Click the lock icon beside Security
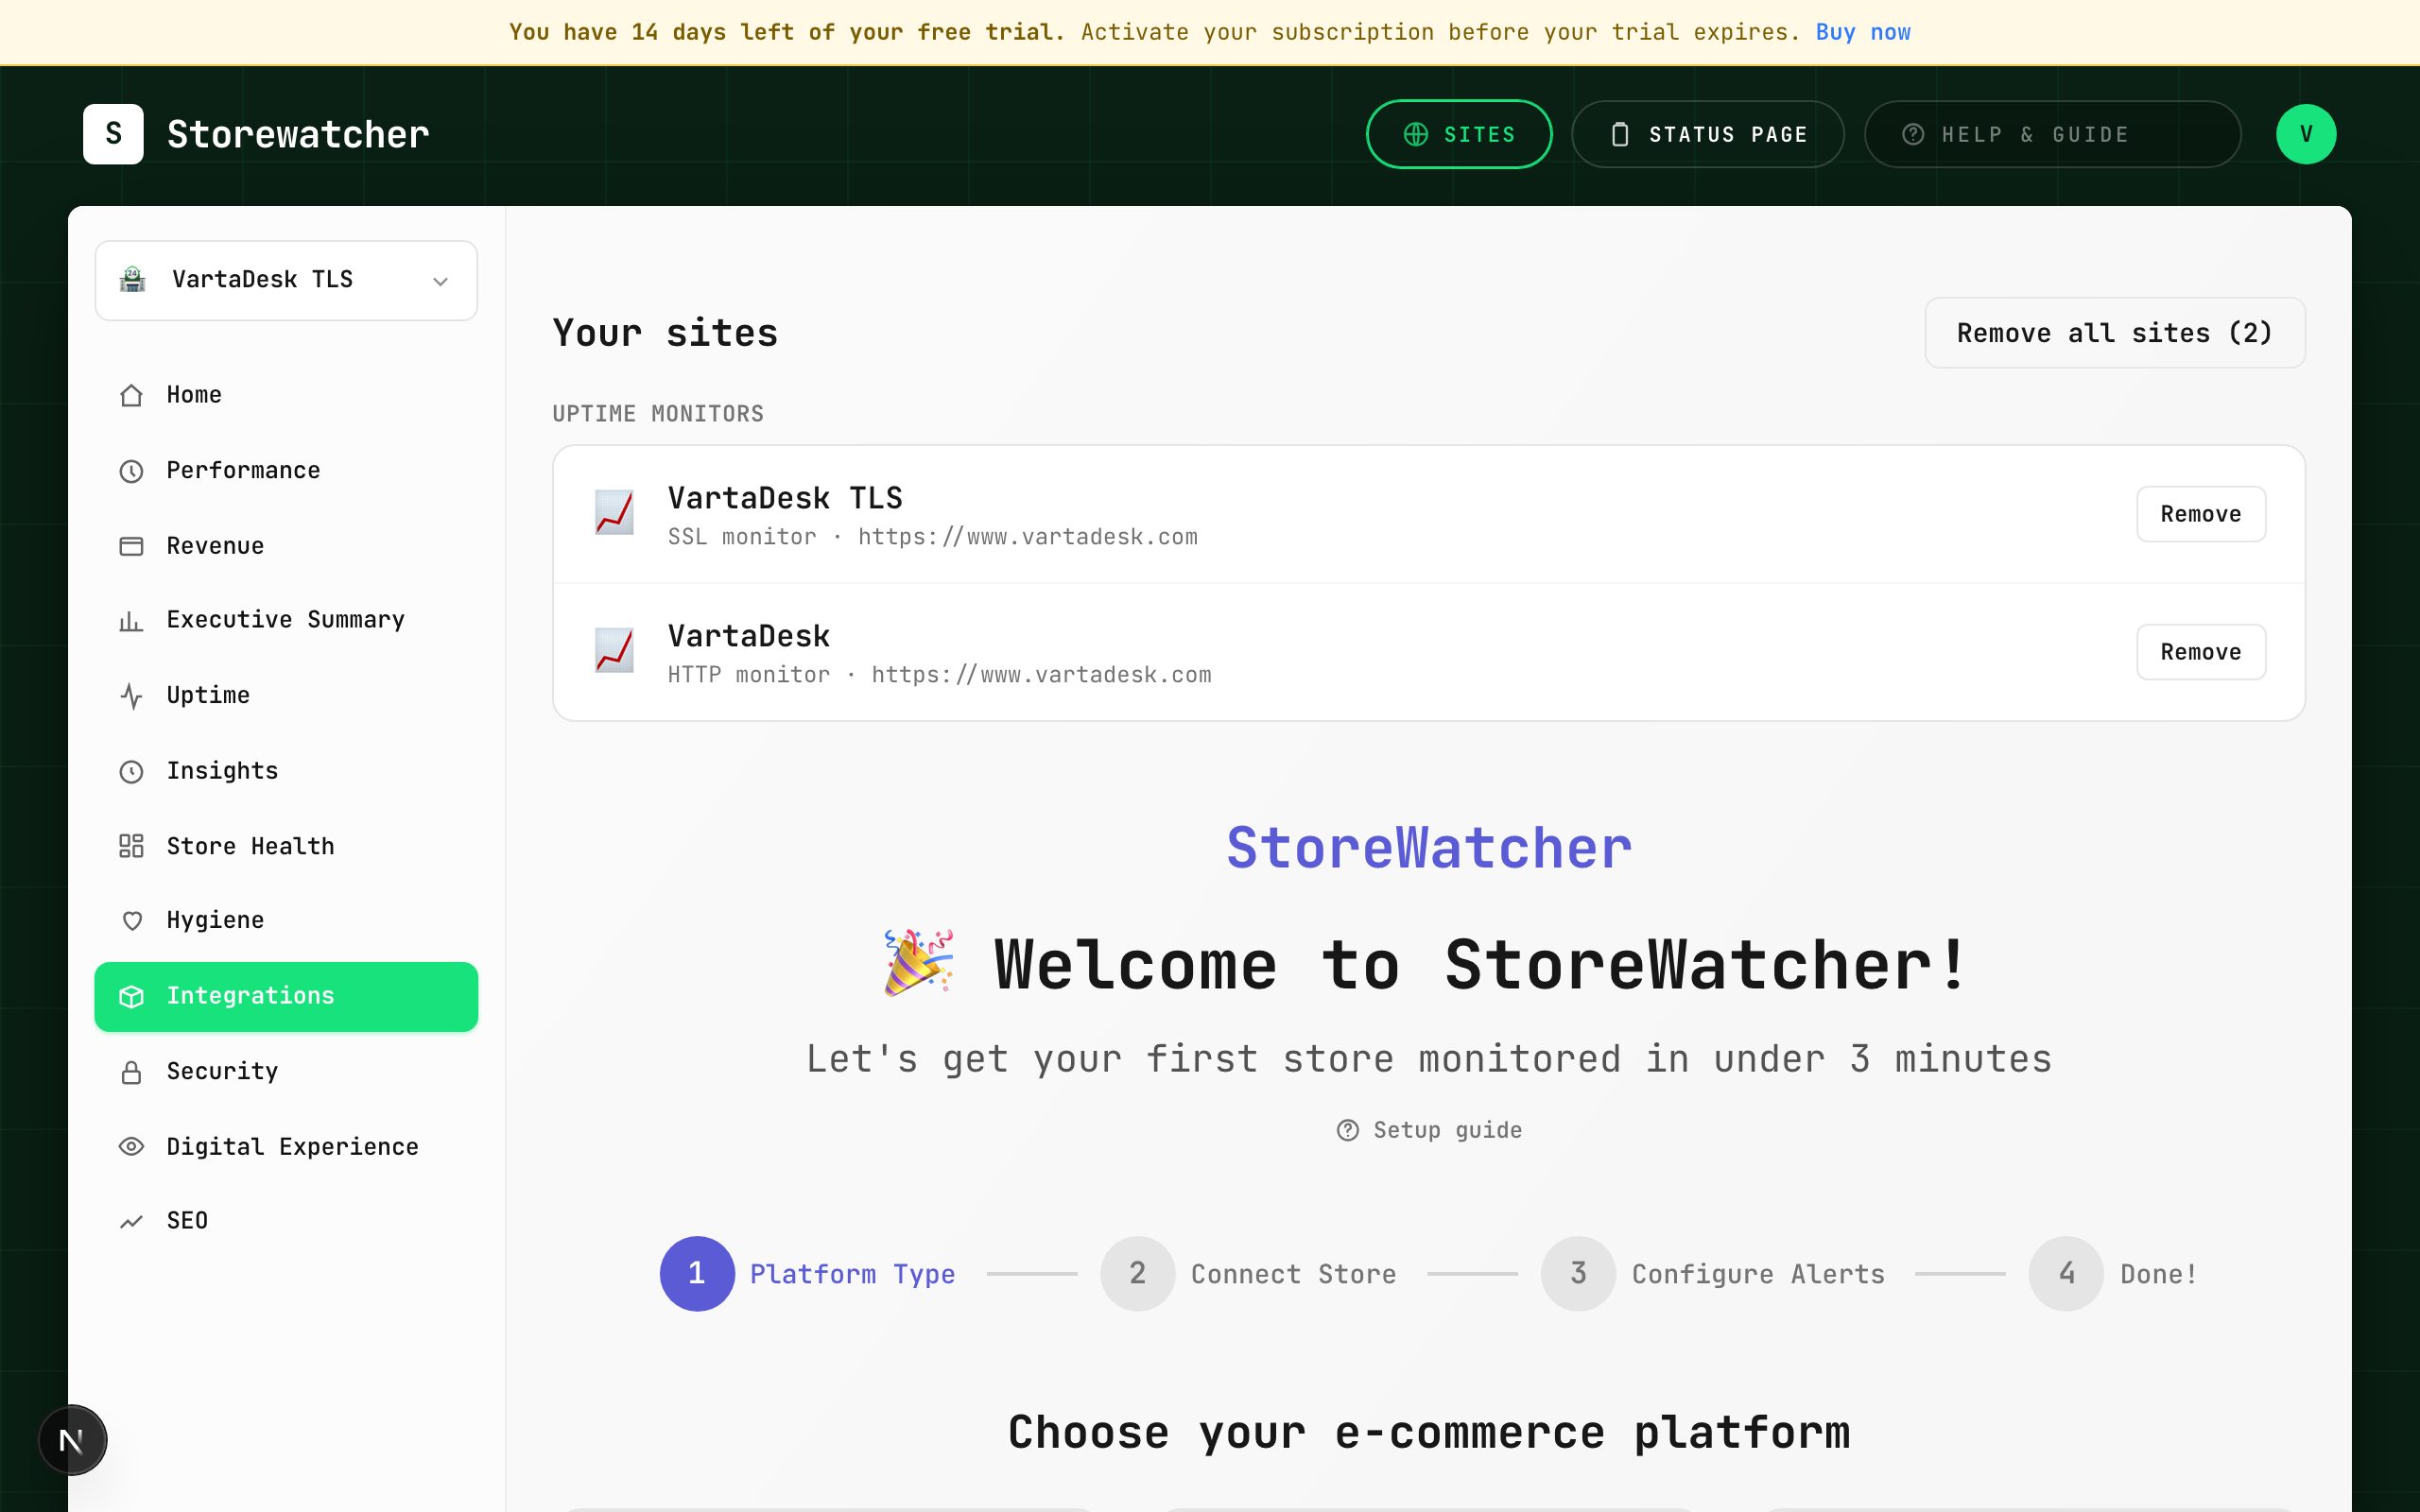Image resolution: width=2420 pixels, height=1512 pixels. (x=131, y=1072)
